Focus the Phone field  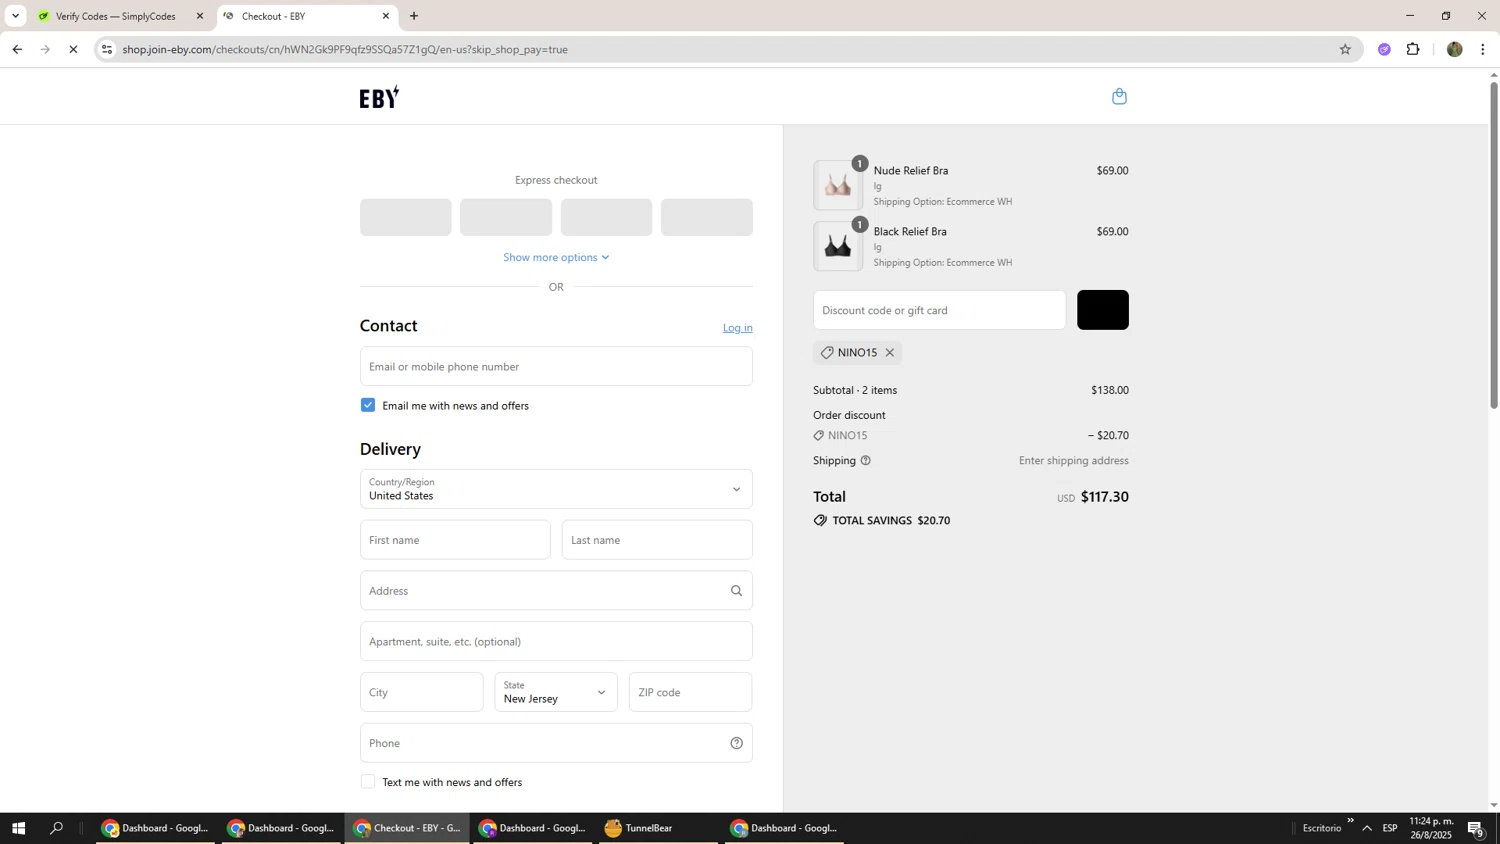556,743
